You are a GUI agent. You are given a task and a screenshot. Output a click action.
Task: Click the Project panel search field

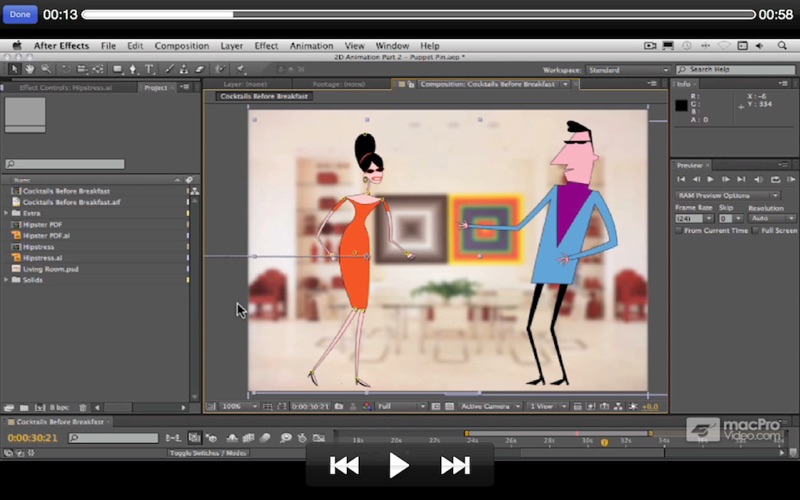click(65, 164)
